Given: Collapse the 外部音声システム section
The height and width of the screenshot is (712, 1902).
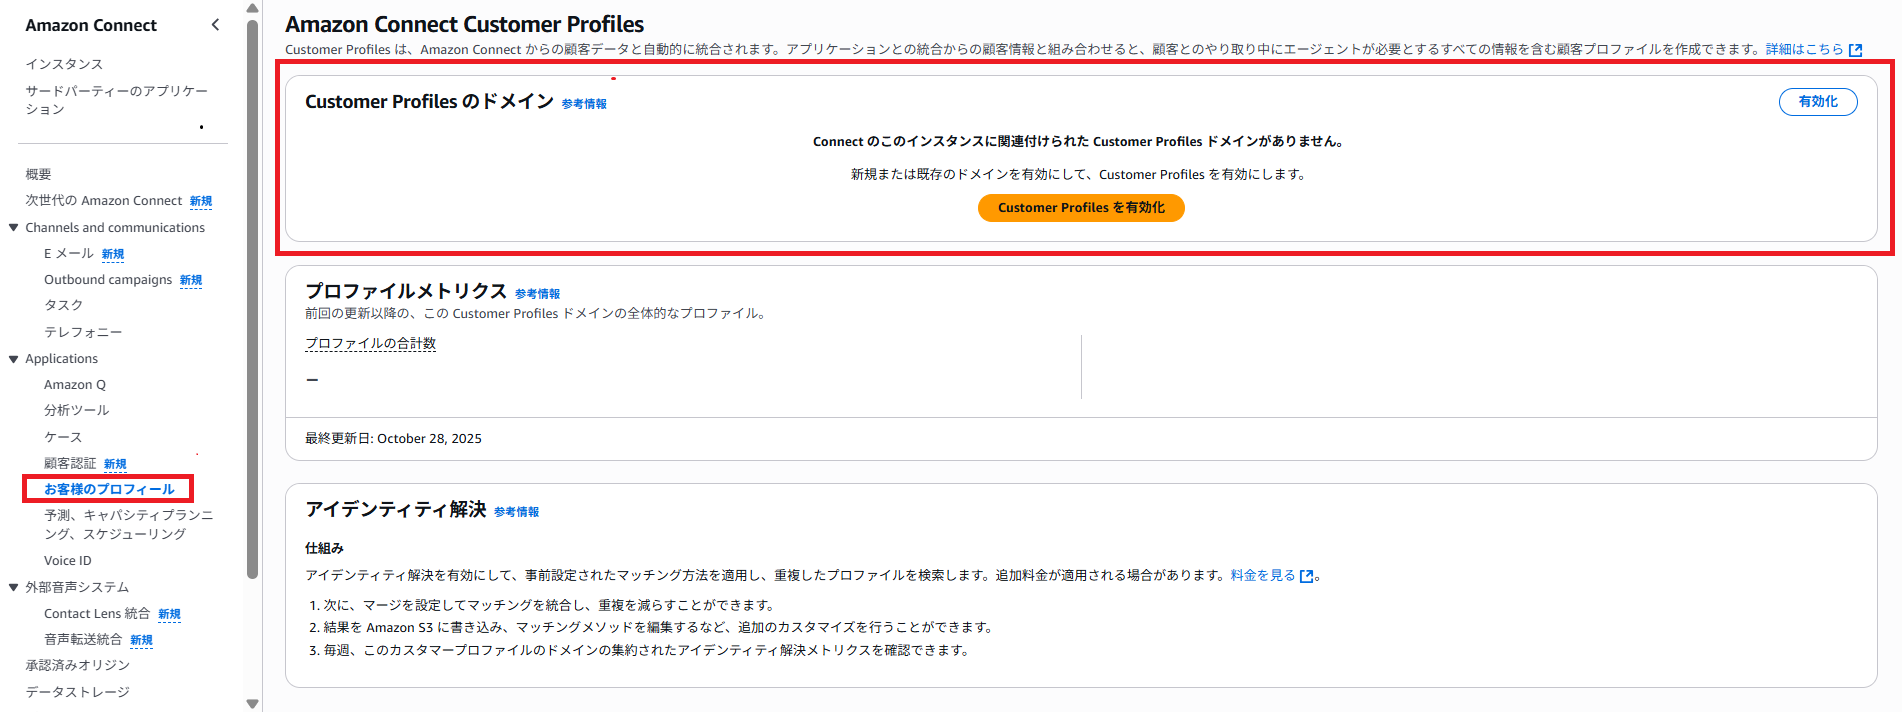Looking at the screenshot, I should (14, 587).
